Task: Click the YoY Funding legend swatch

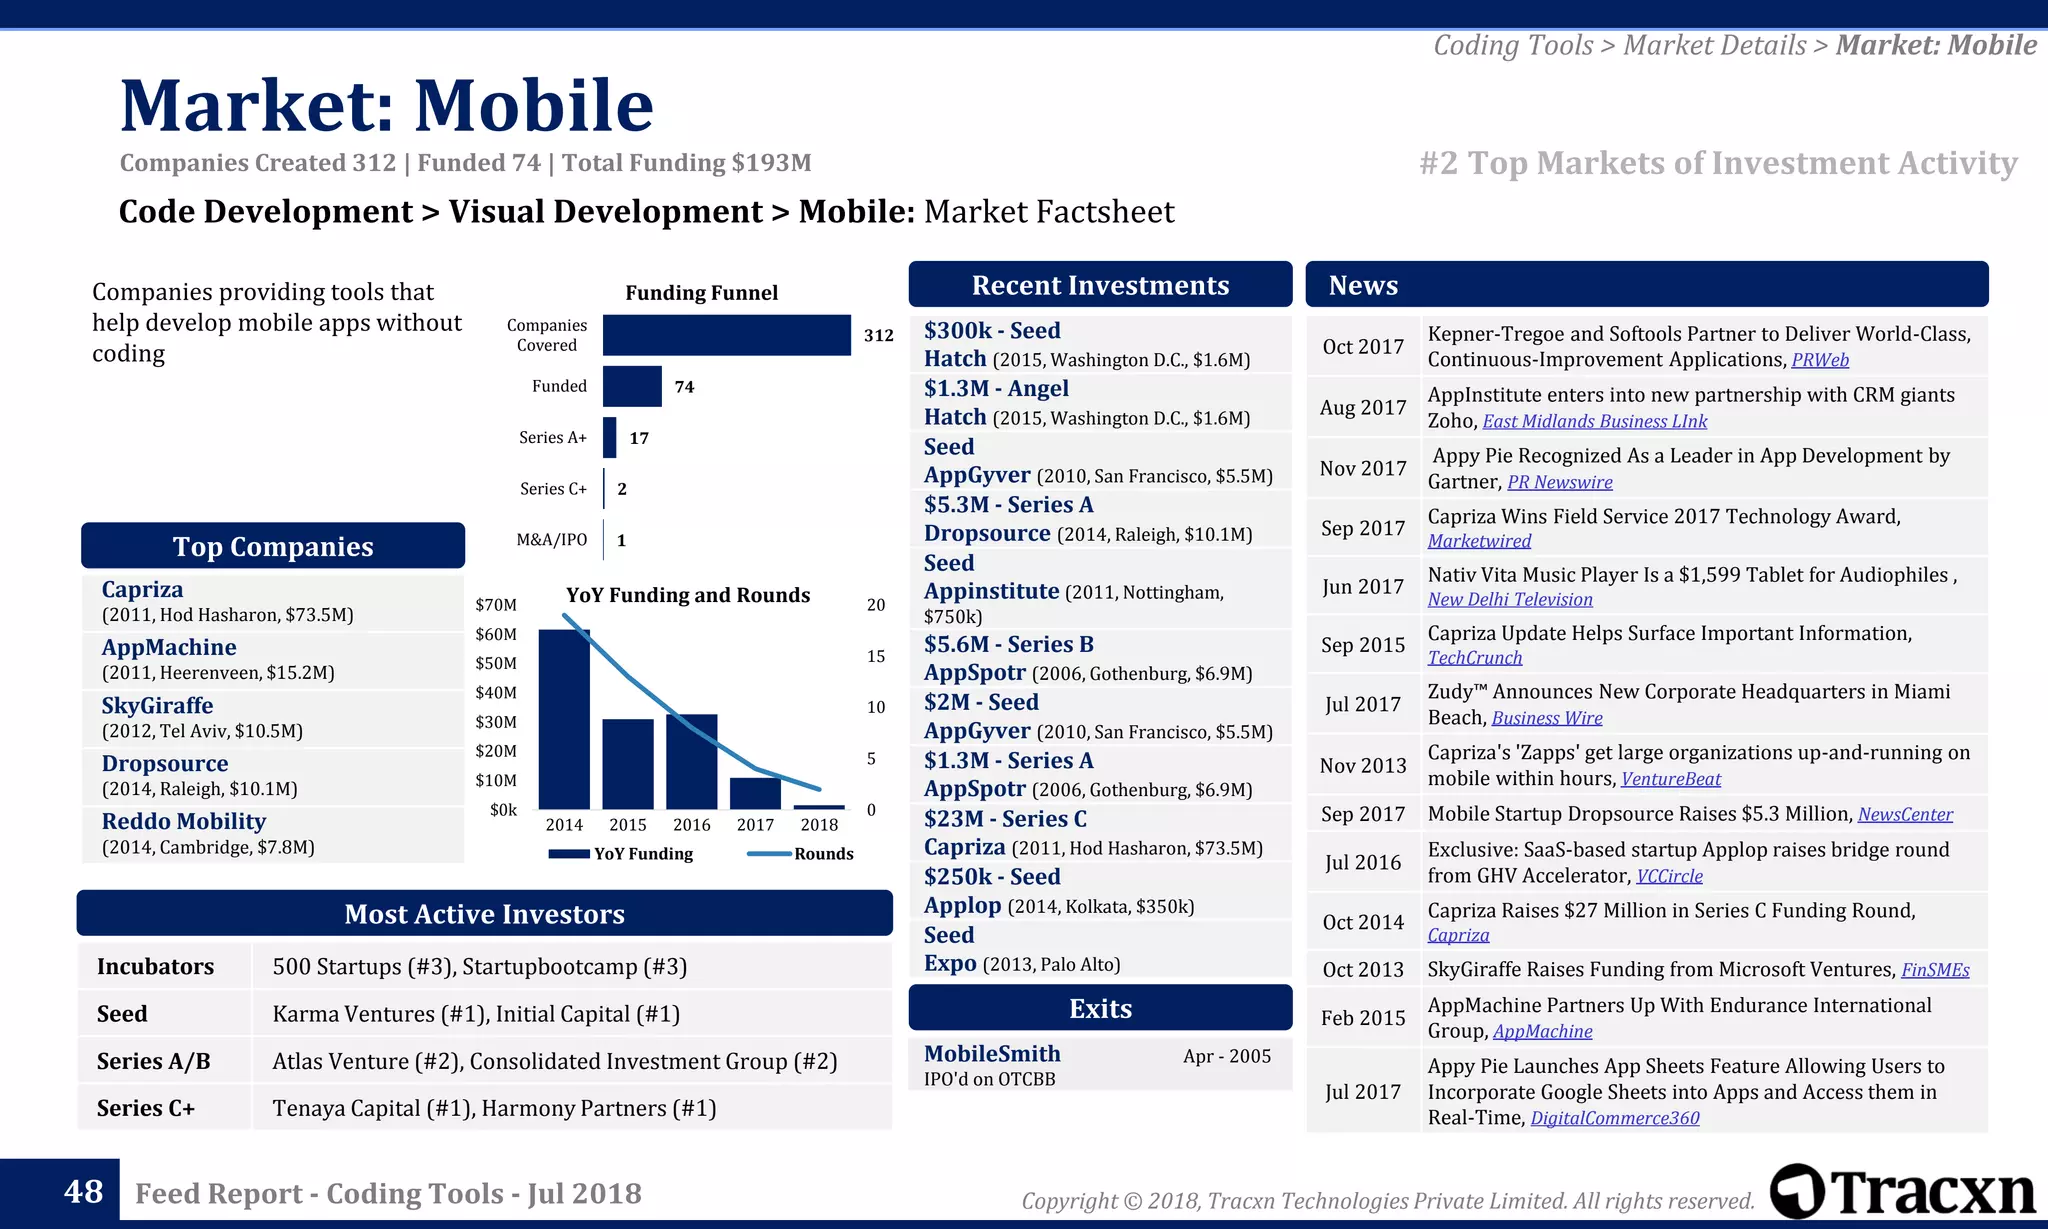Action: (x=568, y=854)
